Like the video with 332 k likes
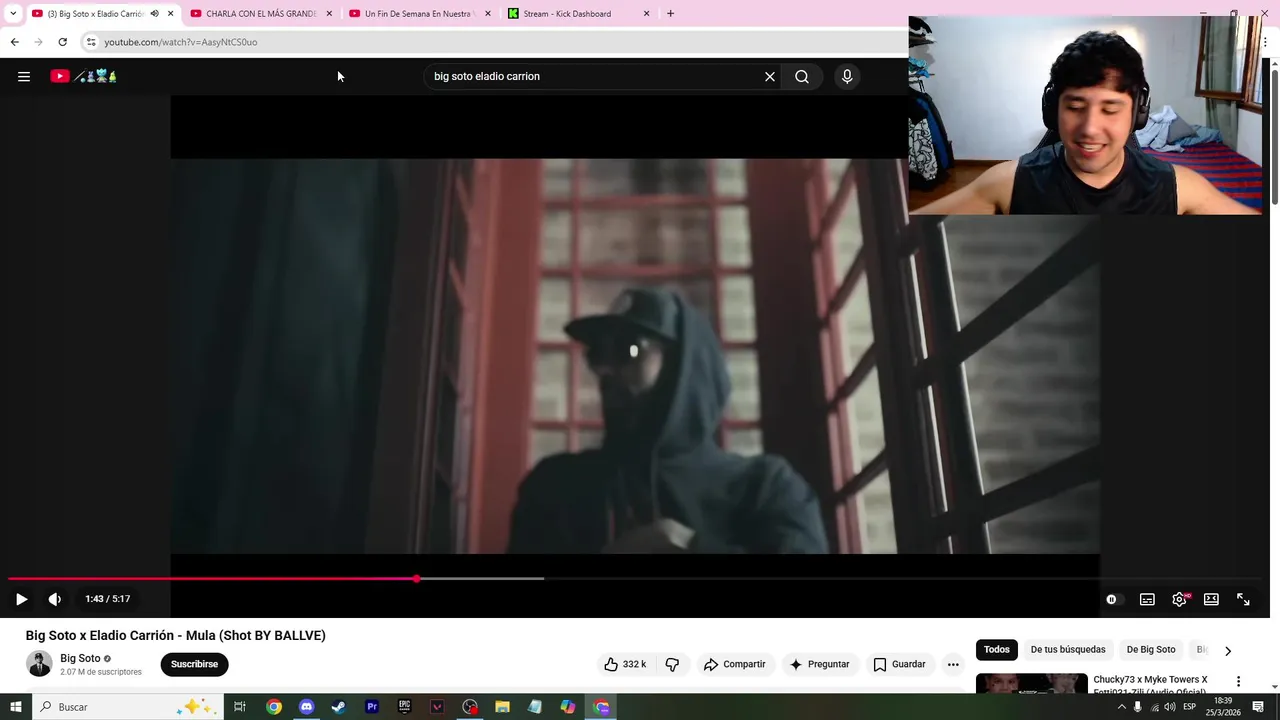 pos(625,664)
